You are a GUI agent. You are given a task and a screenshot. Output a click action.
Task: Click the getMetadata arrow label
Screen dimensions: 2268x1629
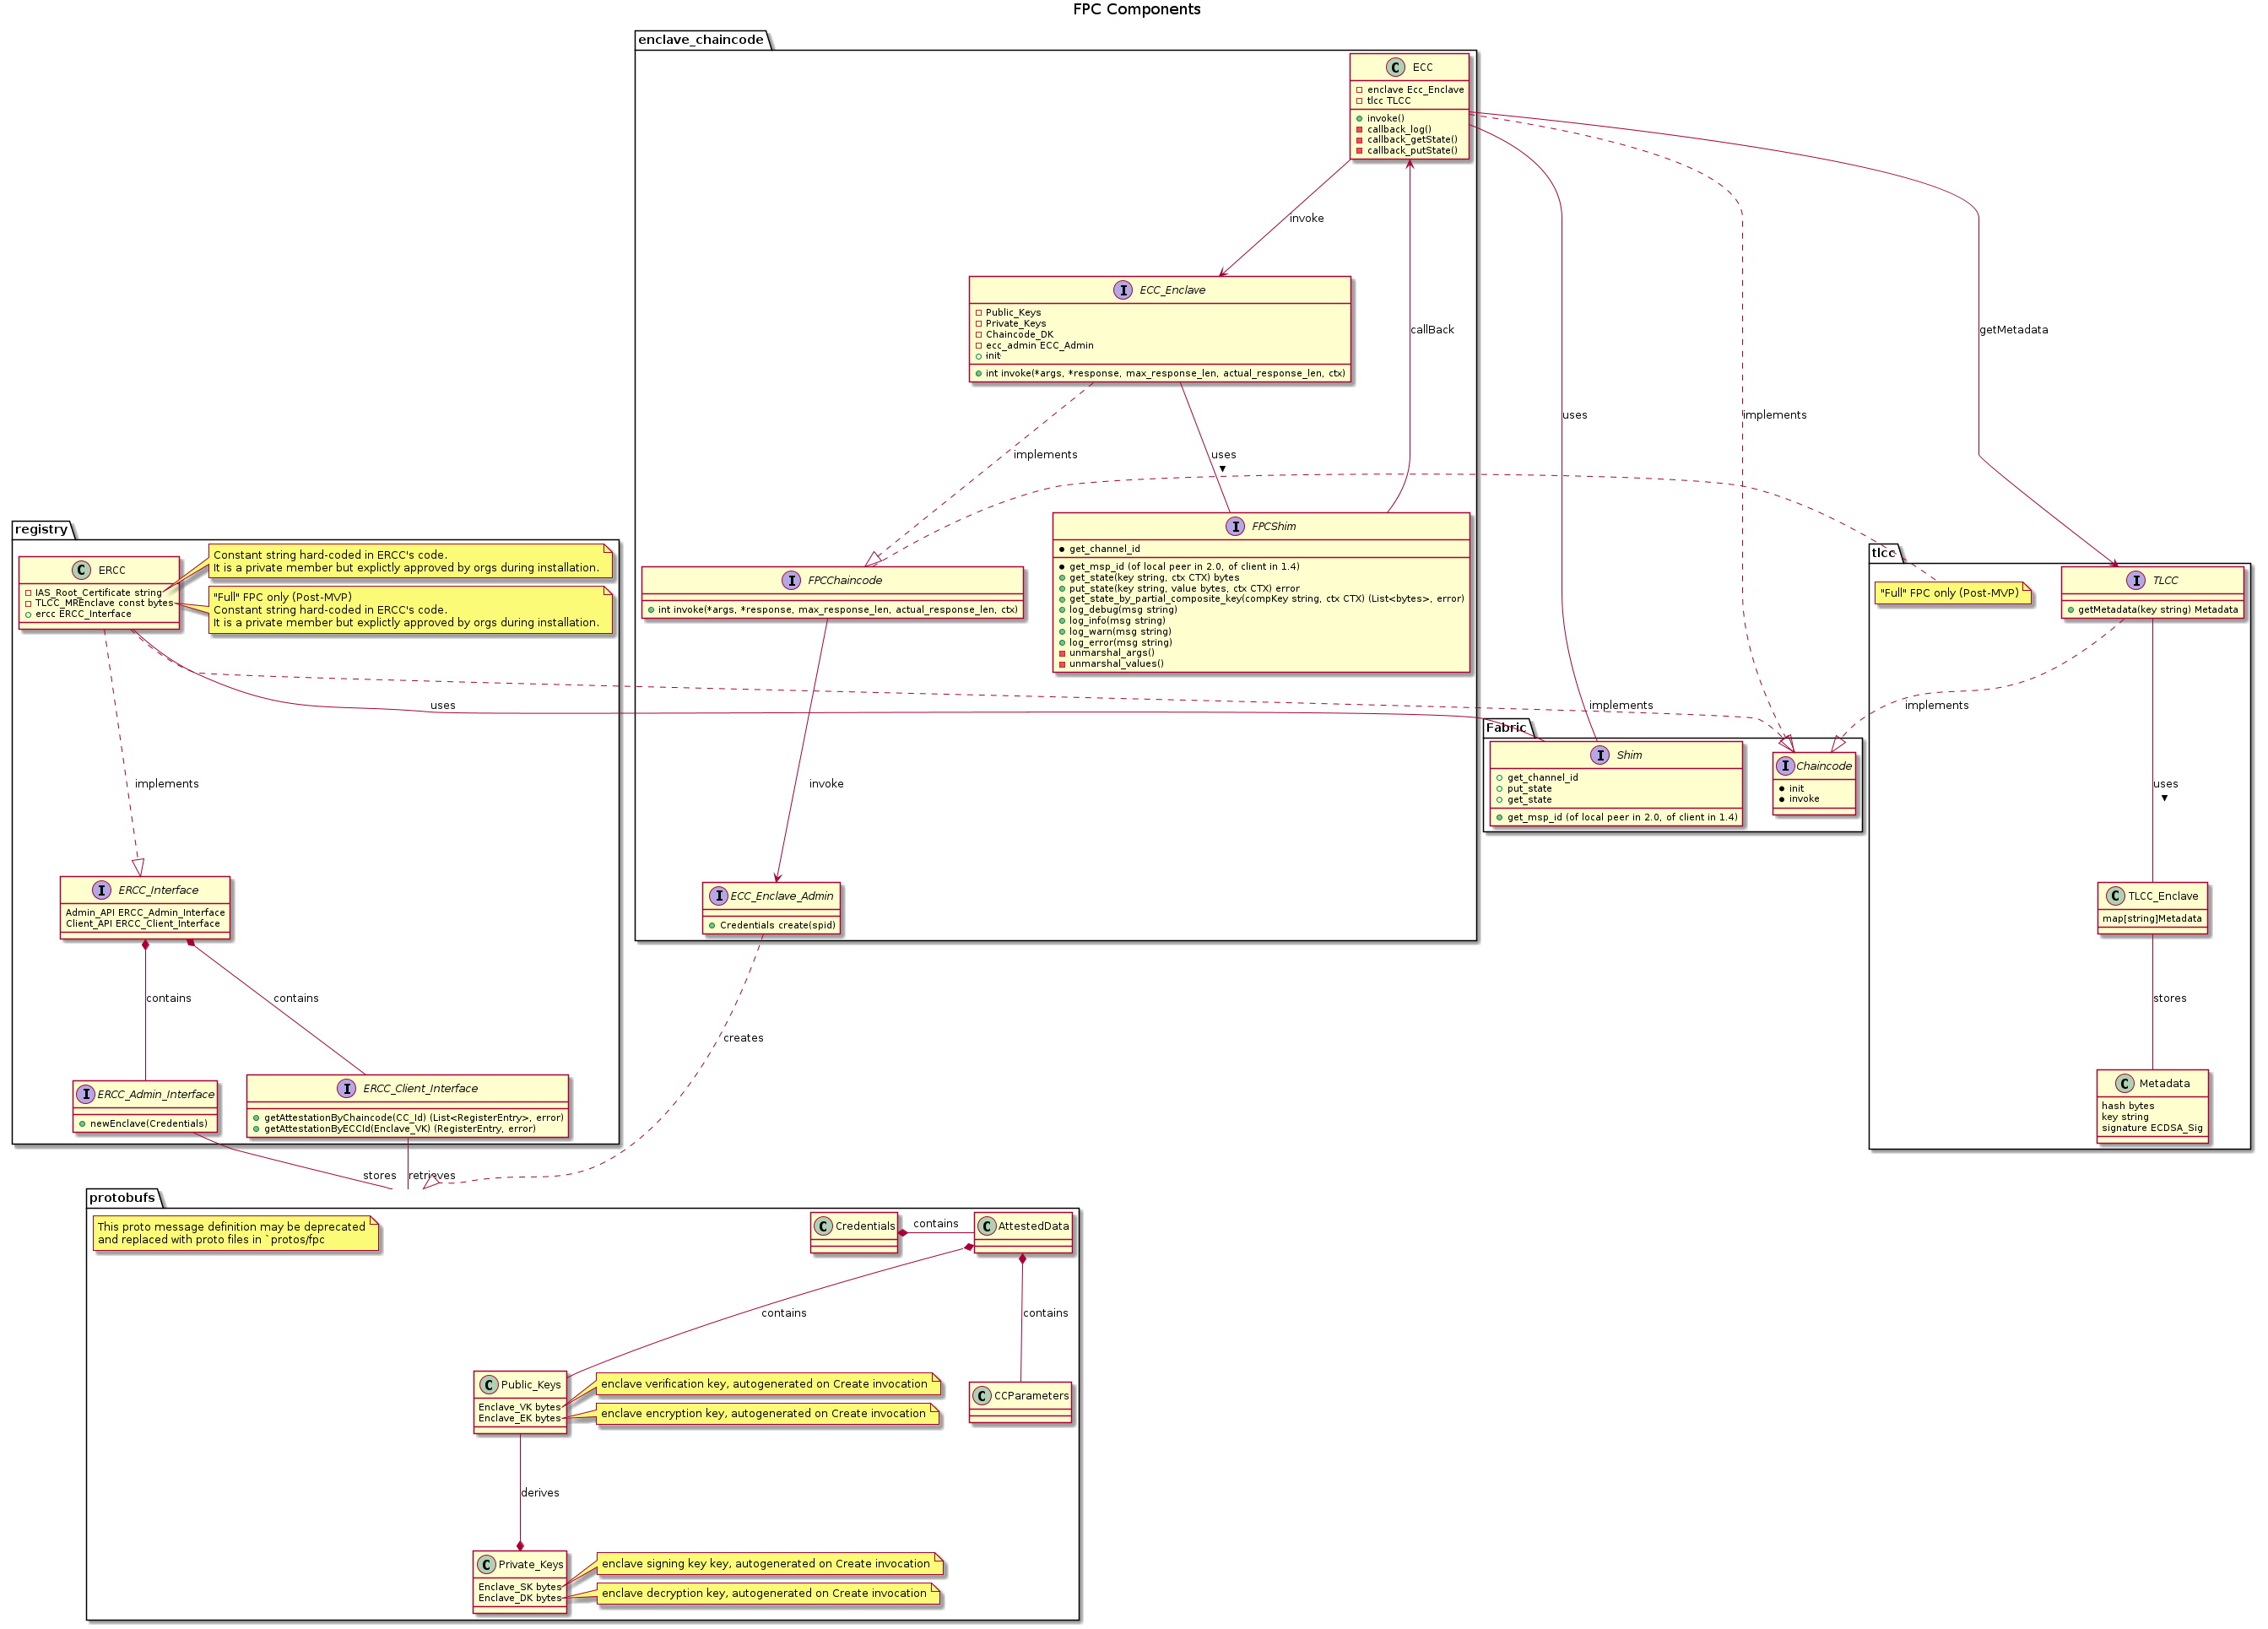tap(2014, 330)
